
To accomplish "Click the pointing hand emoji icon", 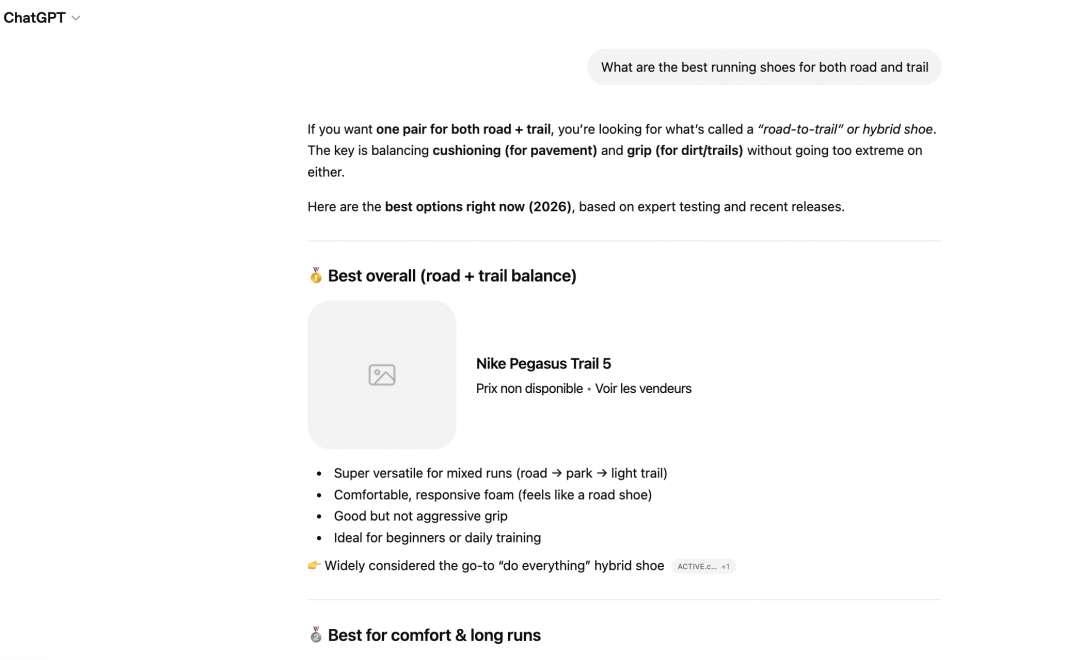I will (x=314, y=566).
